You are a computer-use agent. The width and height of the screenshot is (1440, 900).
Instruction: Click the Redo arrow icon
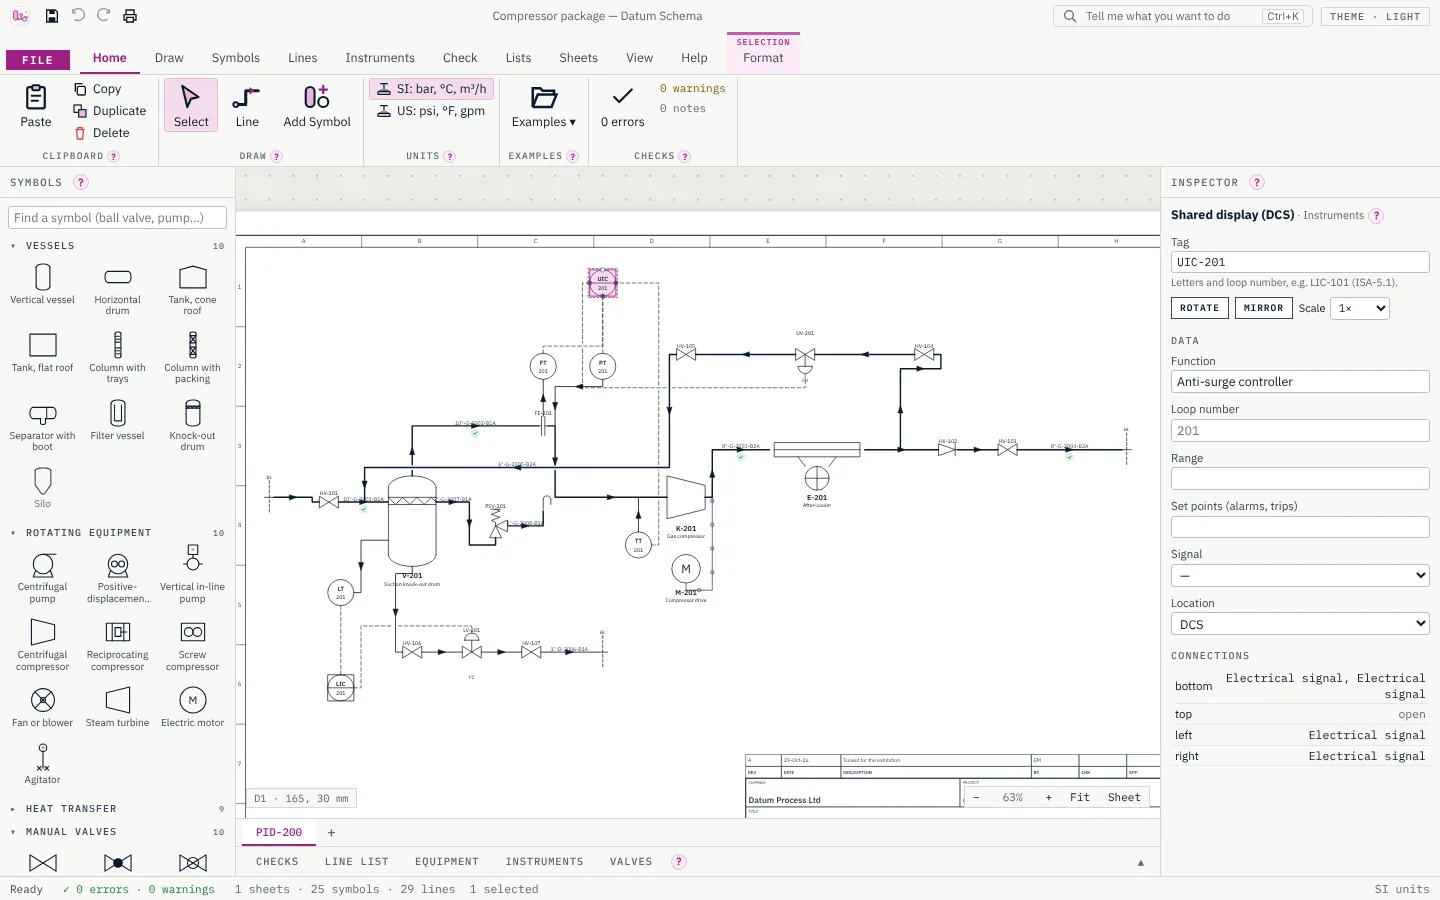[x=104, y=16]
